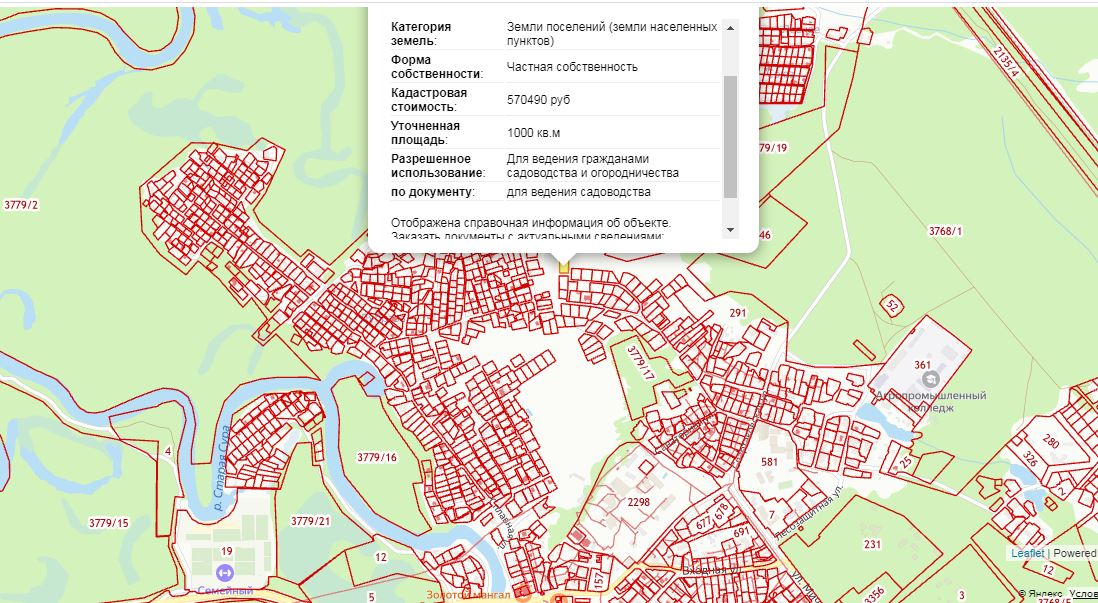Click the Семейный fitness center map icon
1098x603 pixels.
point(223,573)
